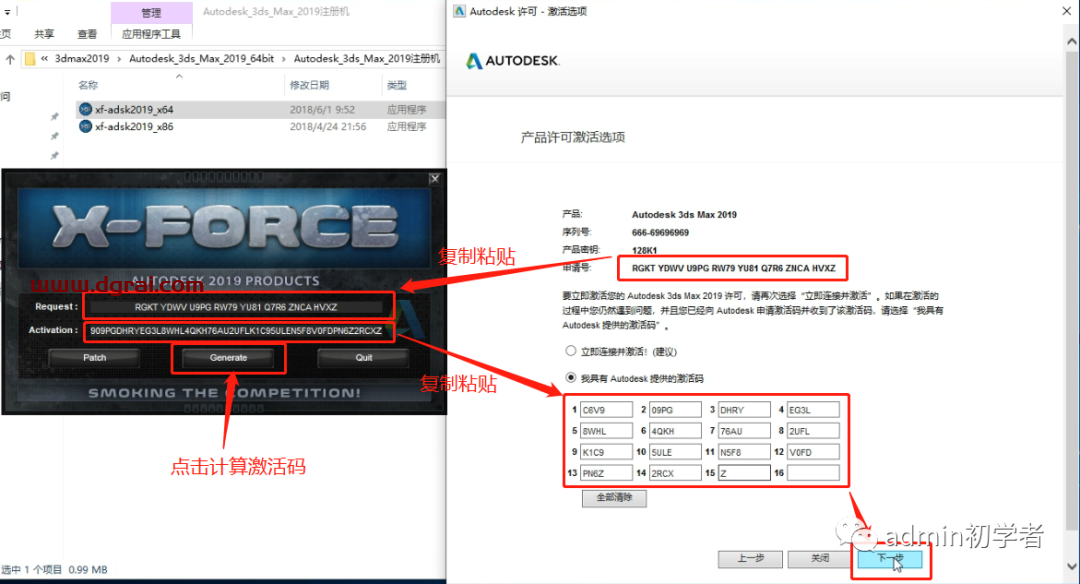
Task: Click the xf-adsk2019_x86 application icon
Action: (x=85, y=127)
